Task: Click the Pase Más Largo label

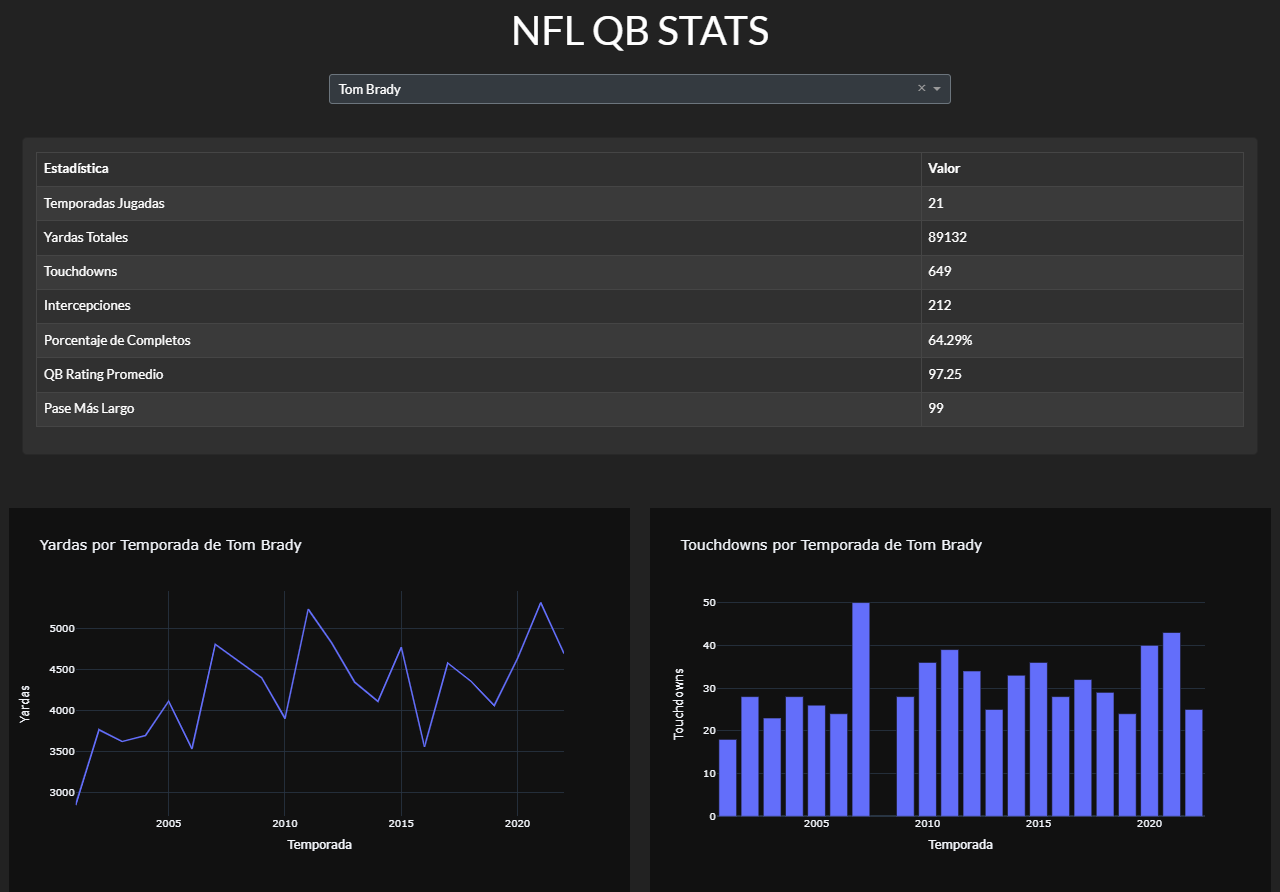Action: click(89, 408)
